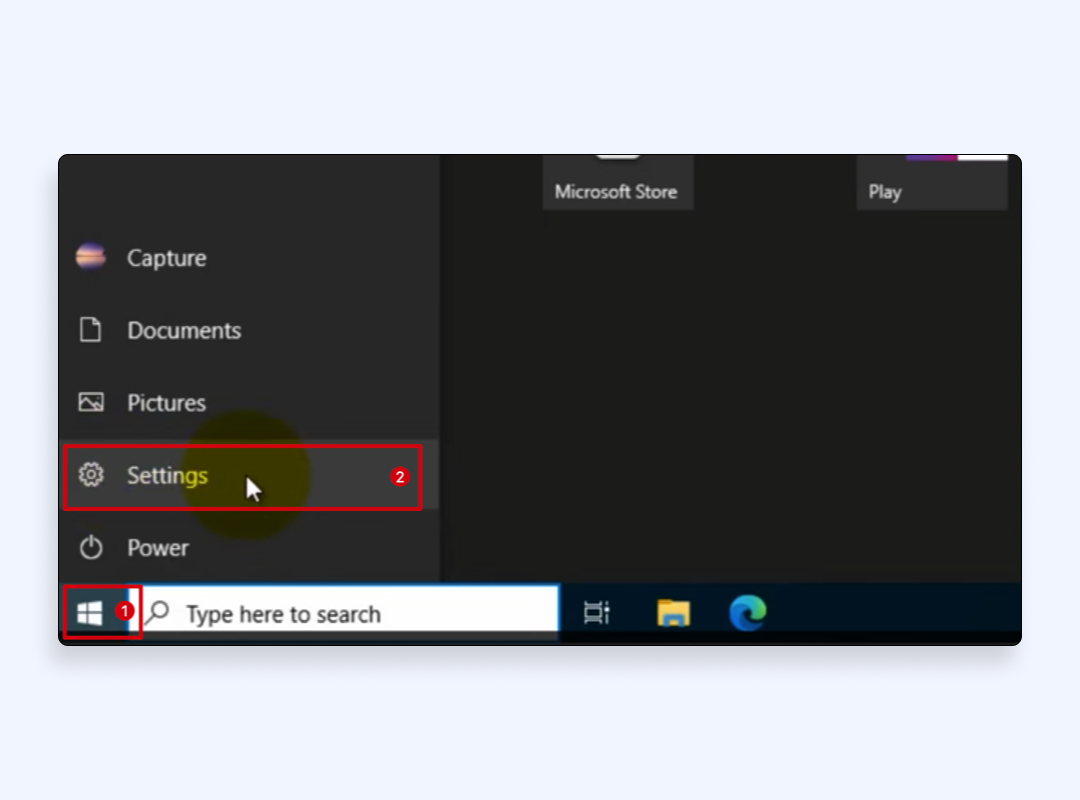Select the Capture user account entry
This screenshot has width=1080, height=800.
pos(249,258)
